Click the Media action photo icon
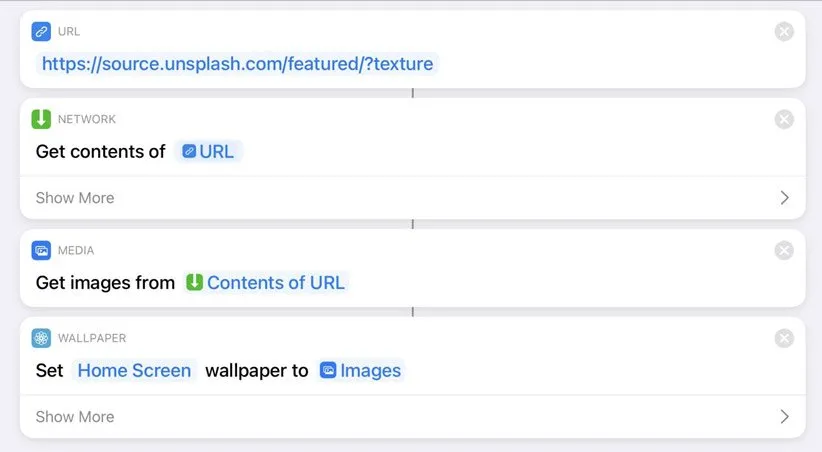The image size is (822, 452). tap(41, 250)
